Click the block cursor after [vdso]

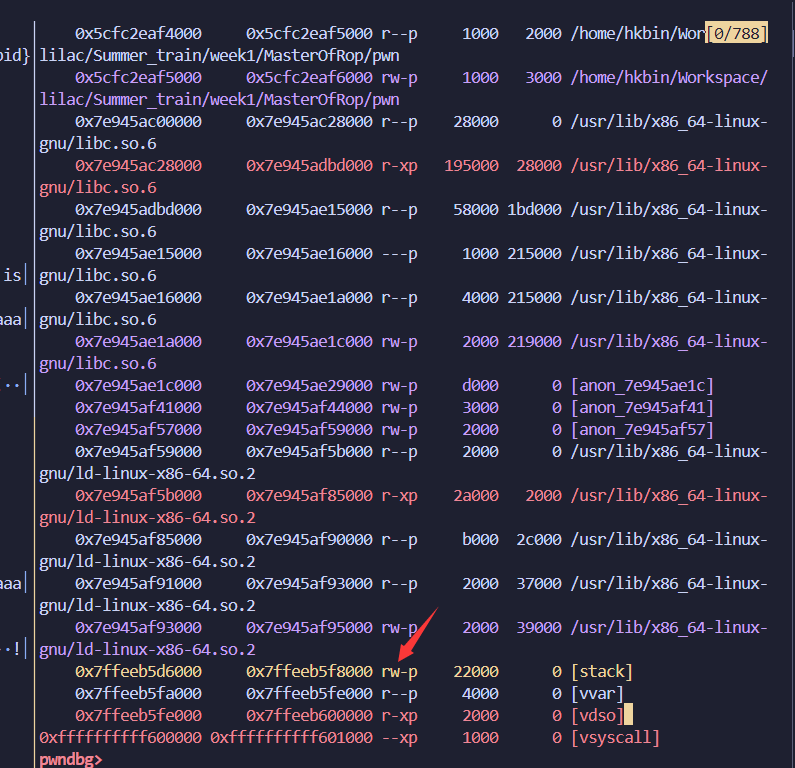[629, 715]
